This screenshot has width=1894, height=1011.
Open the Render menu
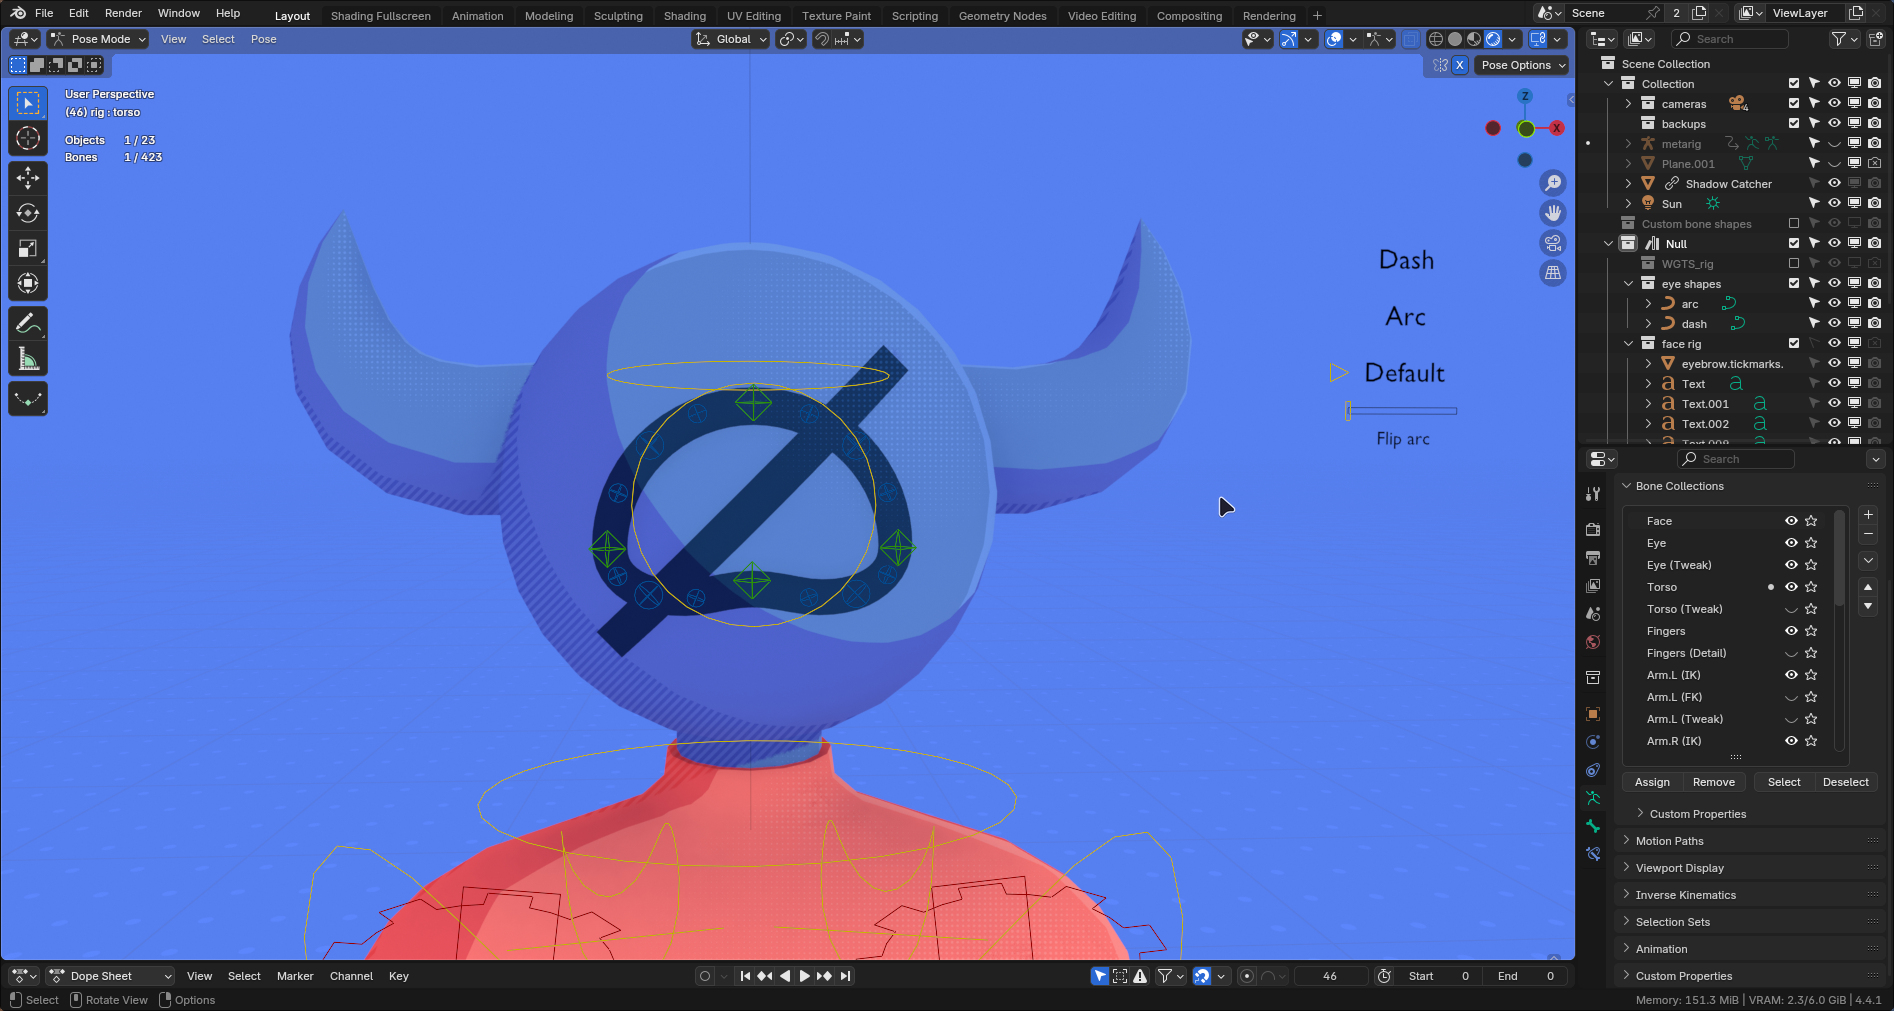[x=123, y=13]
